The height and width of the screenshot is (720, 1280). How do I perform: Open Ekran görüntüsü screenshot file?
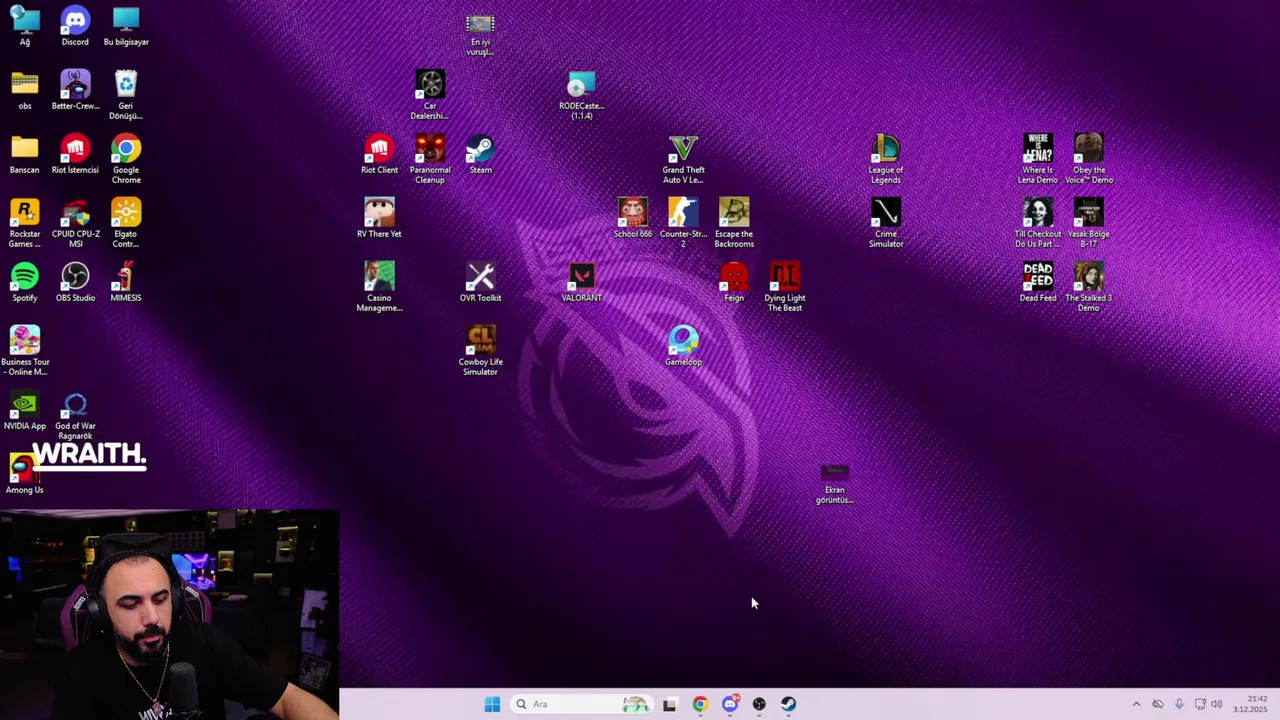(835, 484)
